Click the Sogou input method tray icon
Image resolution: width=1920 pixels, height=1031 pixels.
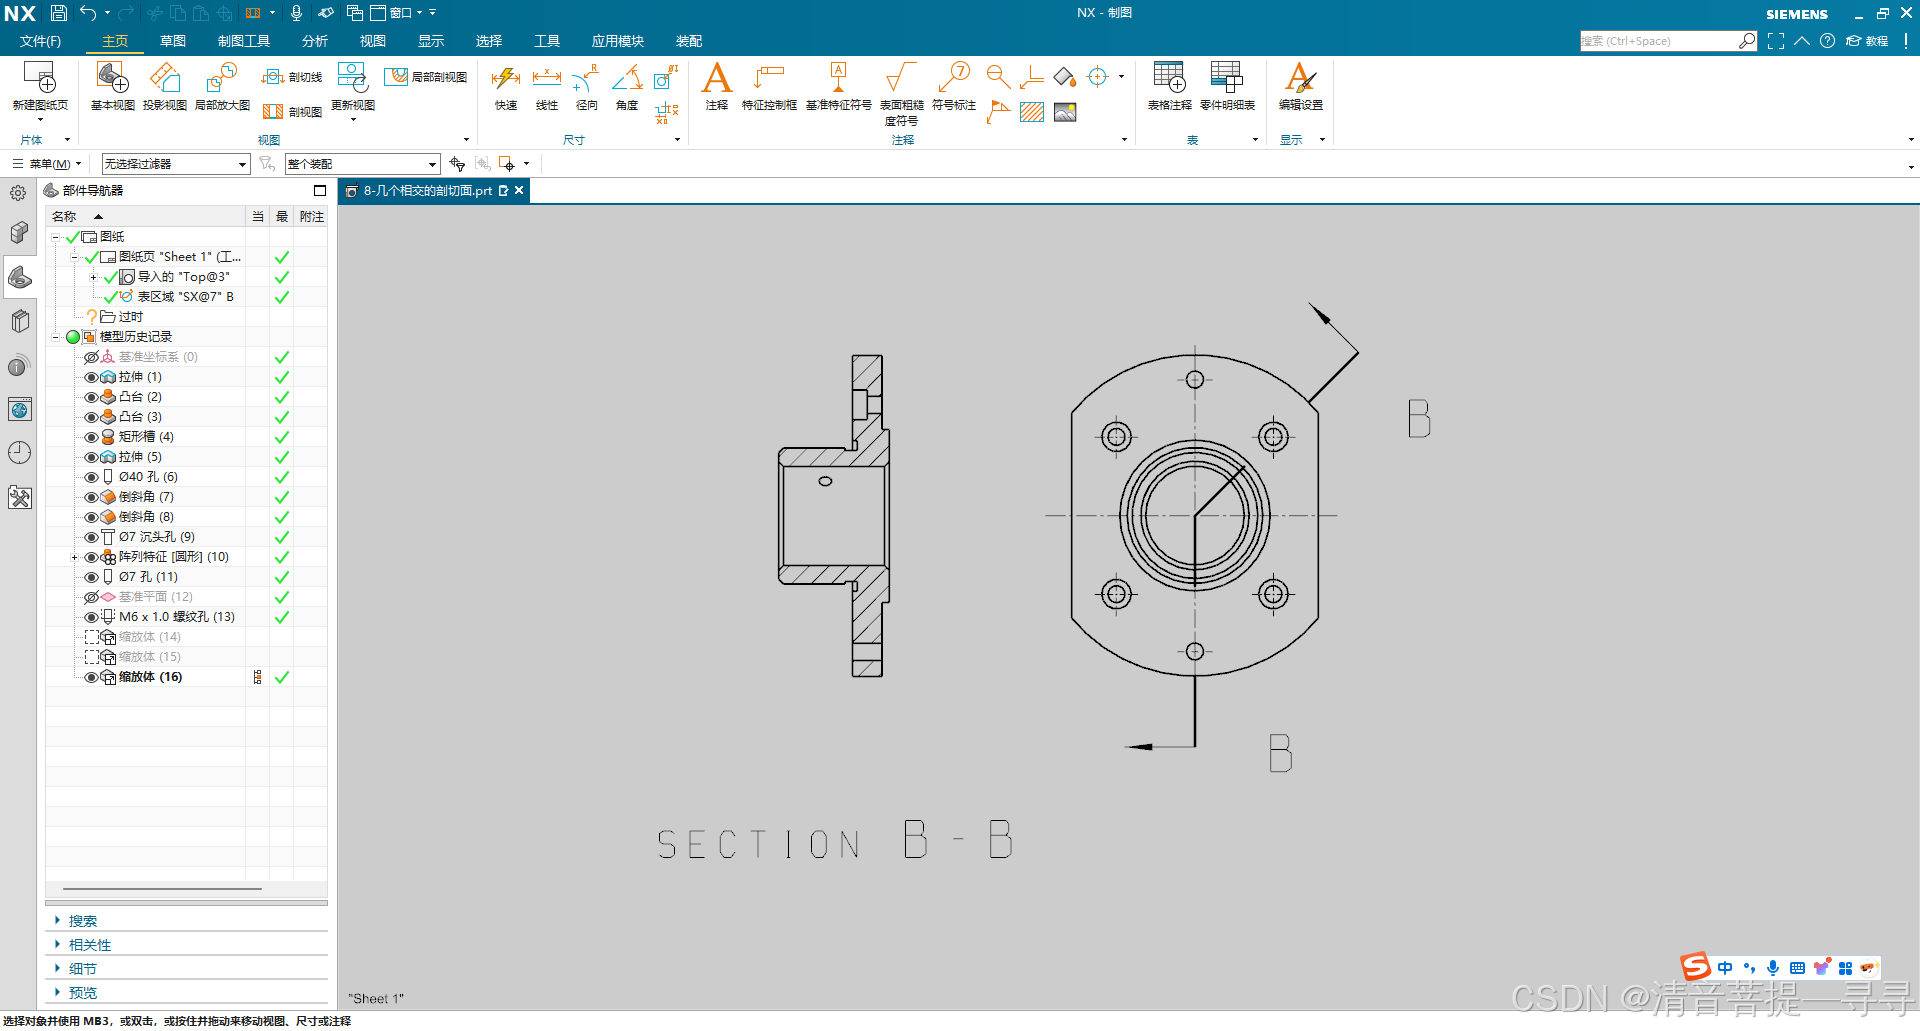[1696, 967]
